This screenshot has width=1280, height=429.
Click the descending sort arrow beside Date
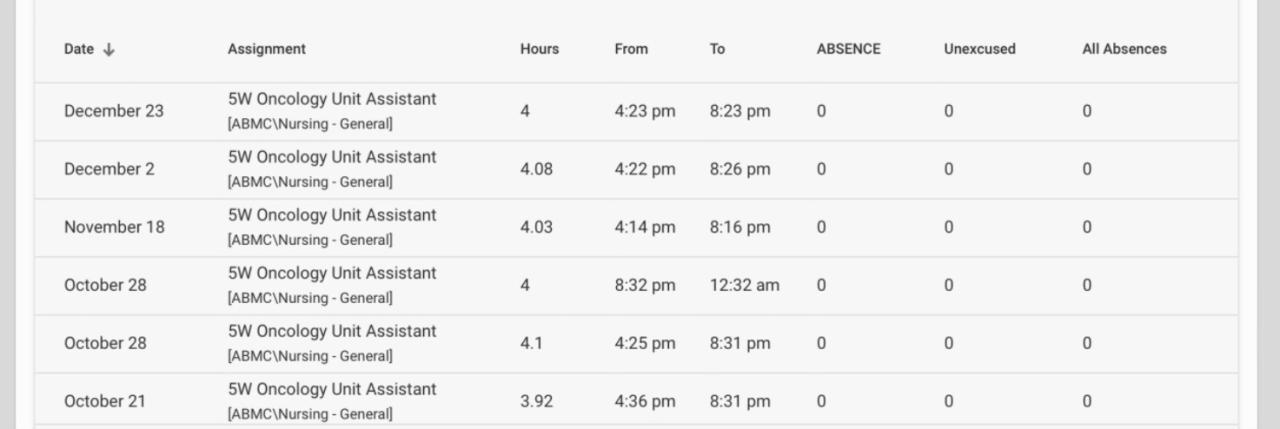[x=109, y=49]
